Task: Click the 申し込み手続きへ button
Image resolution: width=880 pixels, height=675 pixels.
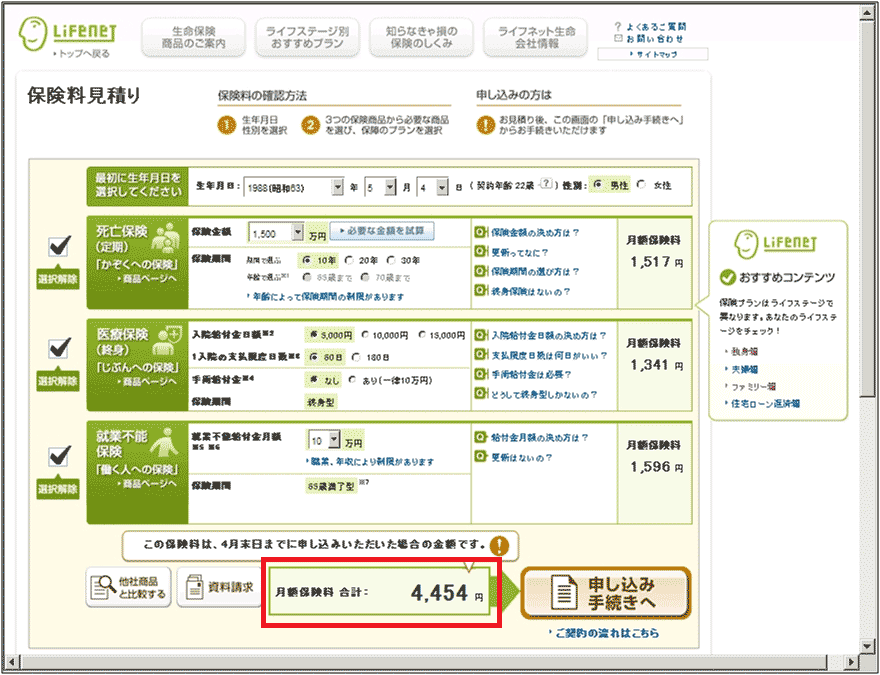Action: 606,594
